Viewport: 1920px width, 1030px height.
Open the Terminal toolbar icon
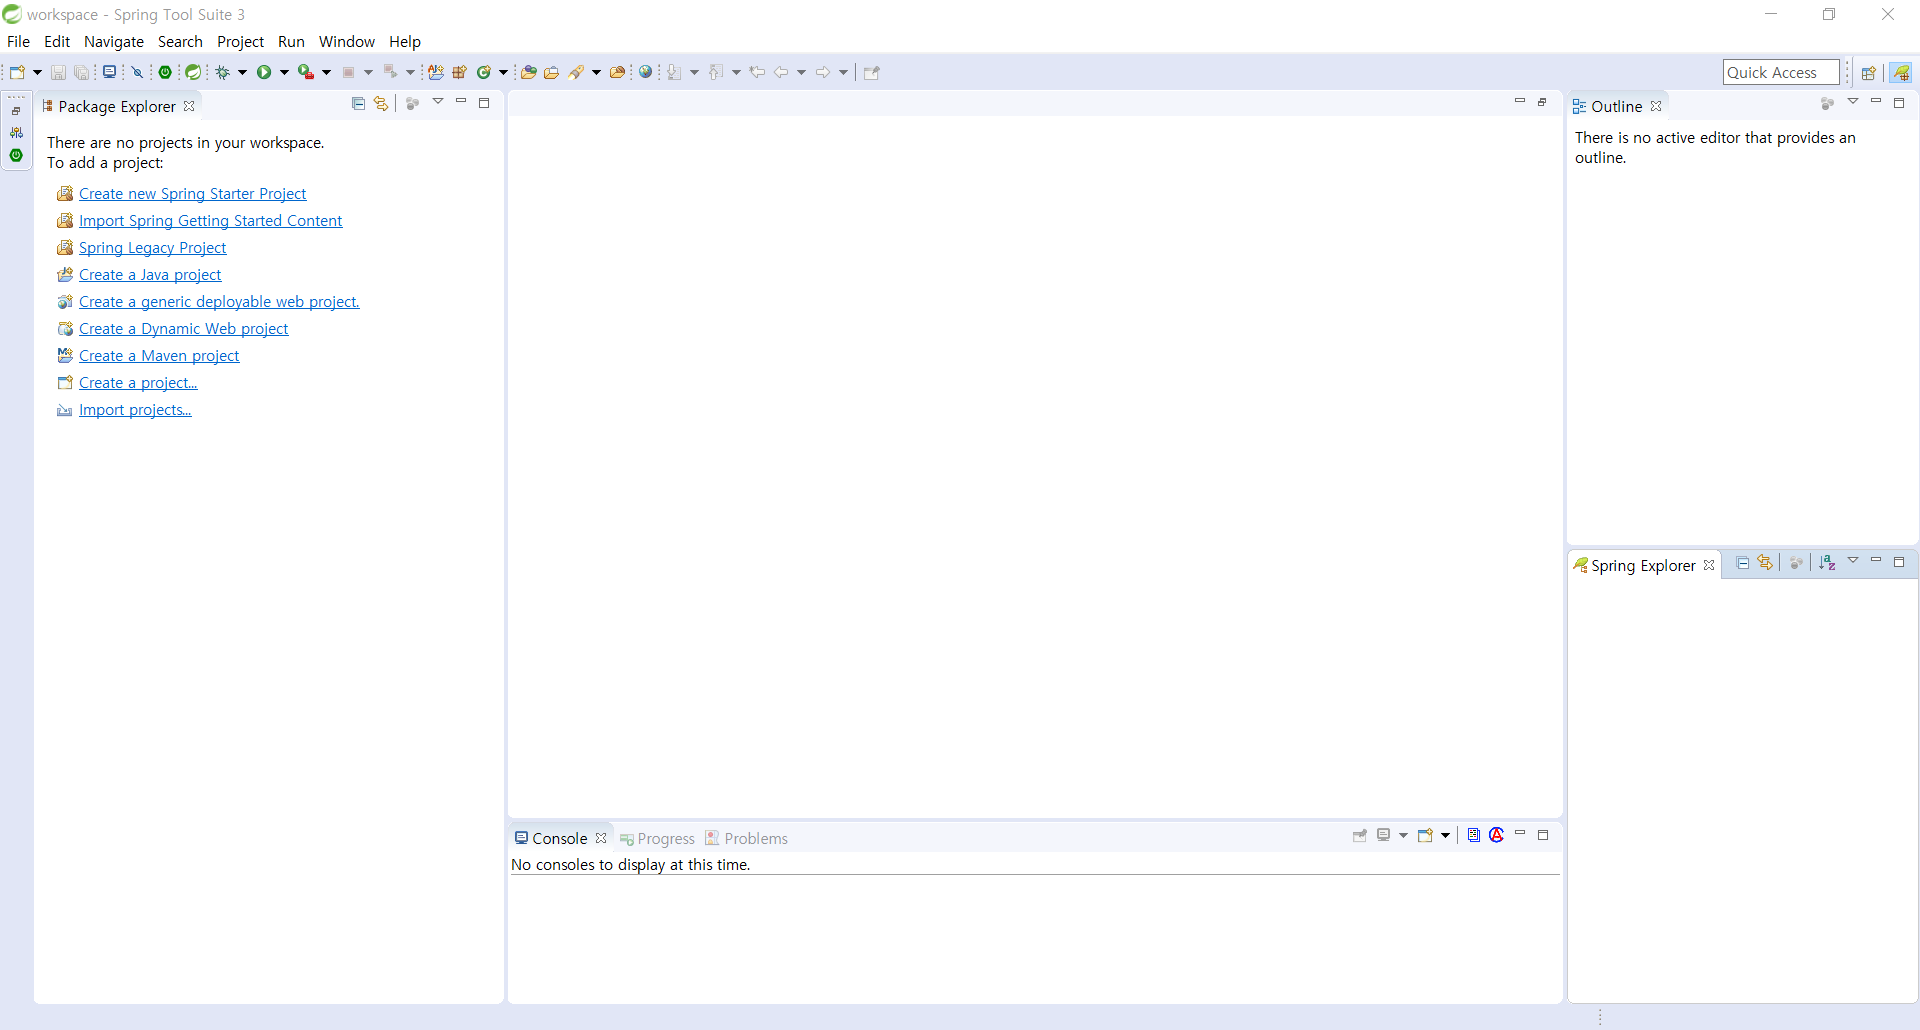coord(110,72)
